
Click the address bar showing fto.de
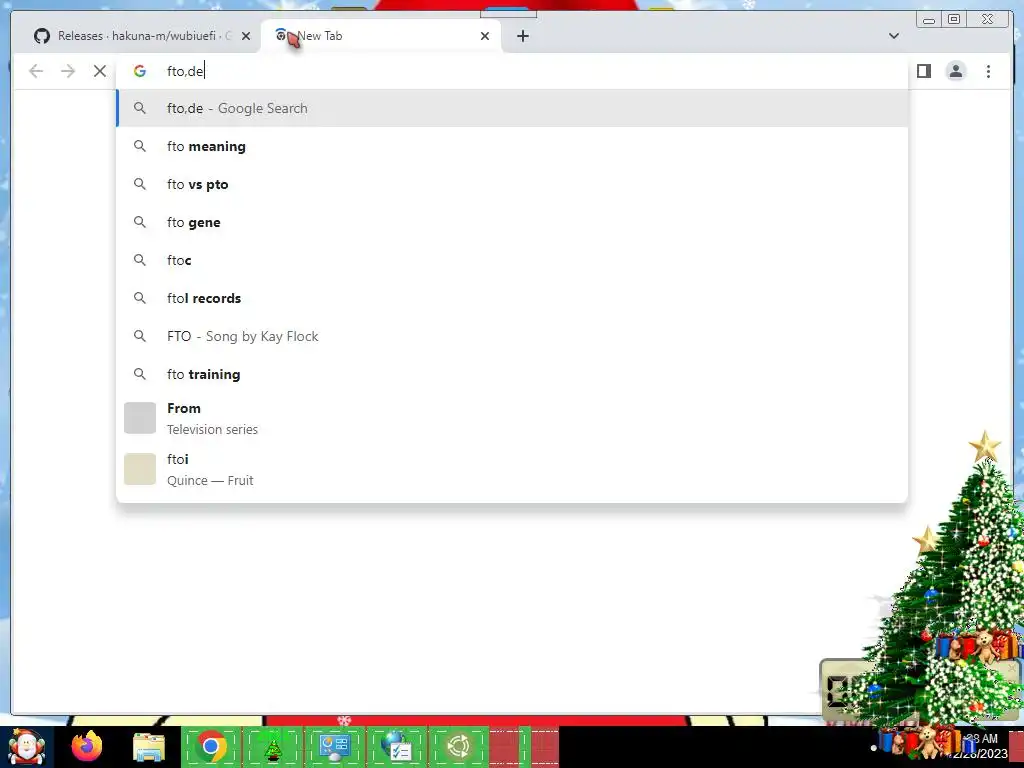(x=513, y=71)
